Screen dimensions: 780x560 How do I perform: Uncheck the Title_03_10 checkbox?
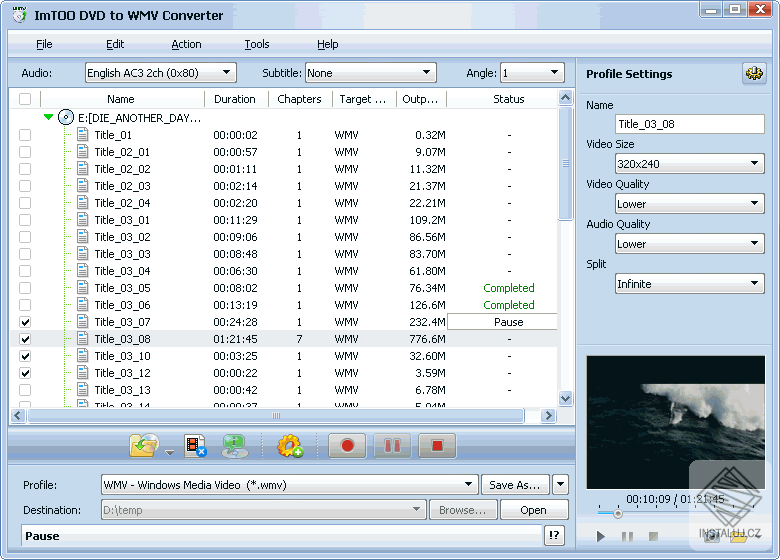(25, 356)
